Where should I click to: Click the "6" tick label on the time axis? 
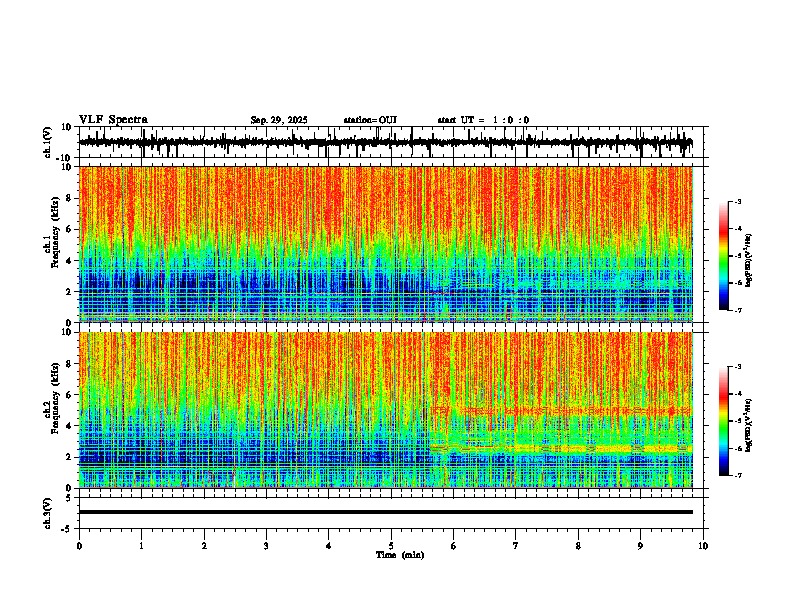[454, 546]
